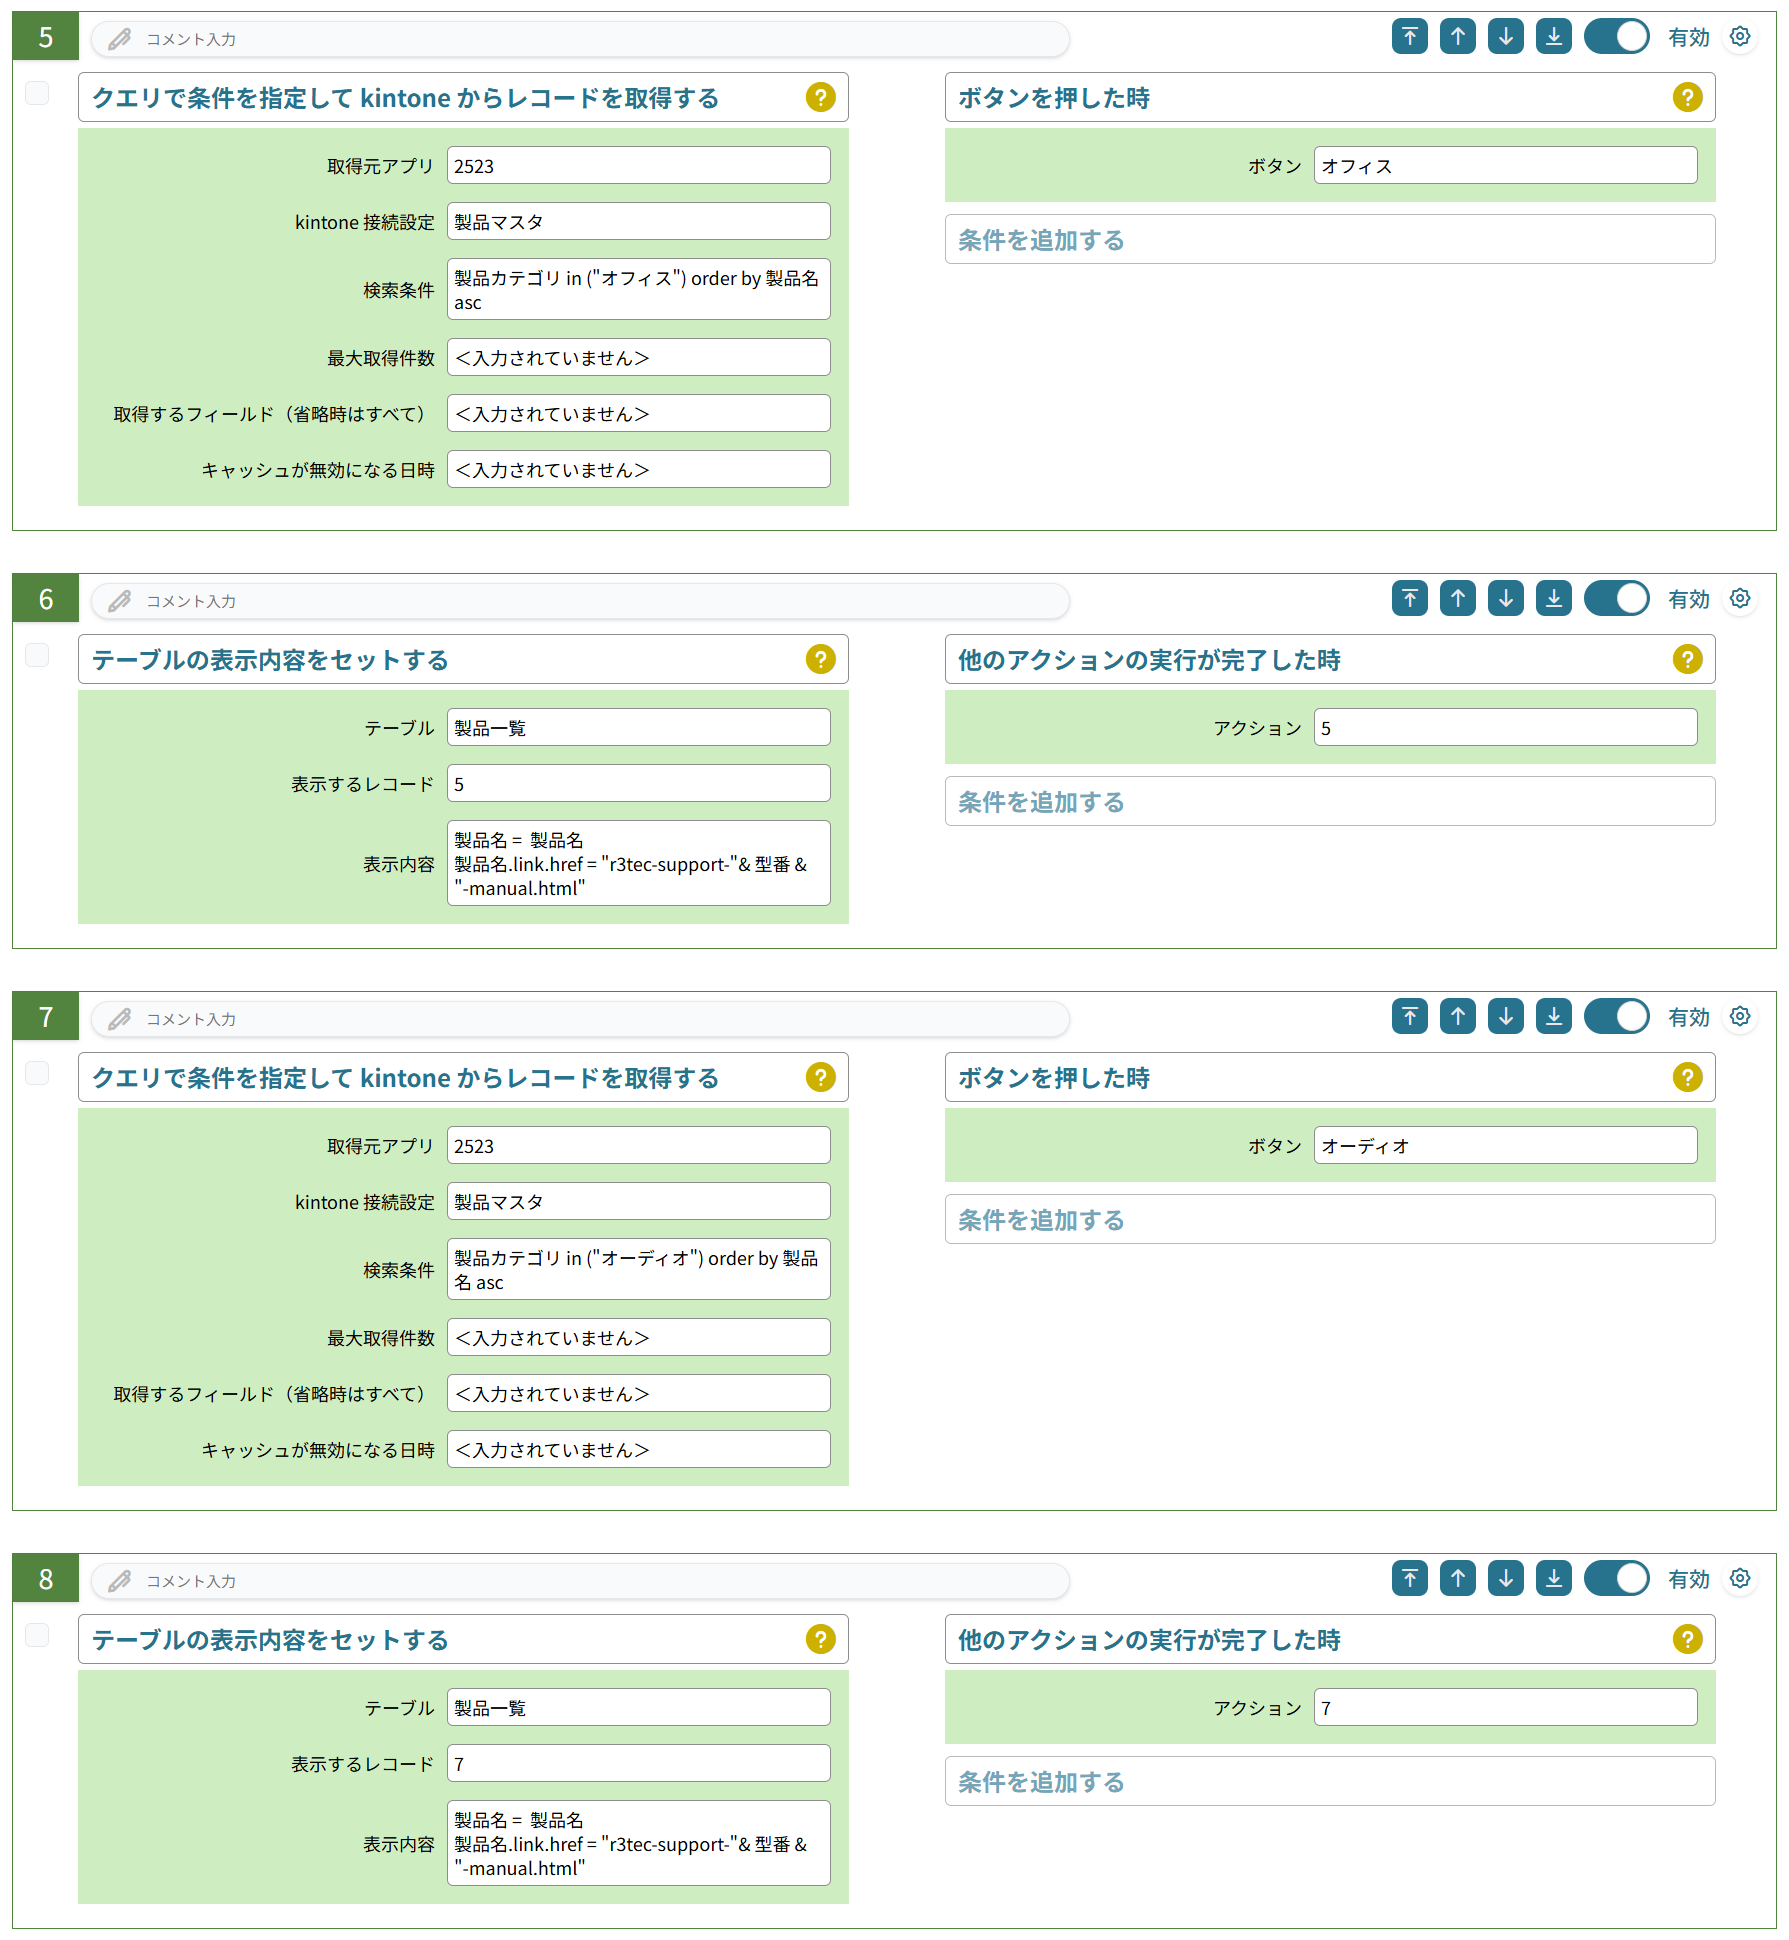The height and width of the screenshot is (1940, 1789).
Task: Open row 8 condition title 他のアクションの実行が完了した時
Action: pos(1329,1639)
